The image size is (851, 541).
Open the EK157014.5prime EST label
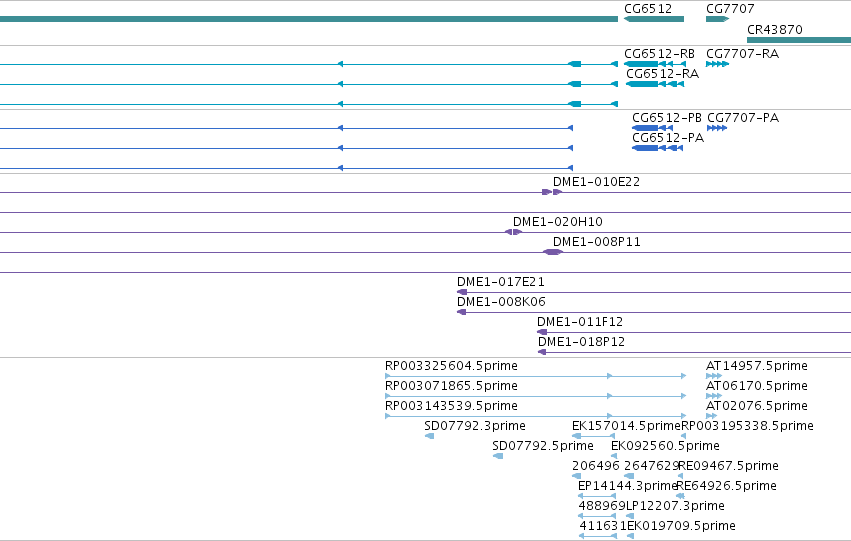click(x=626, y=427)
